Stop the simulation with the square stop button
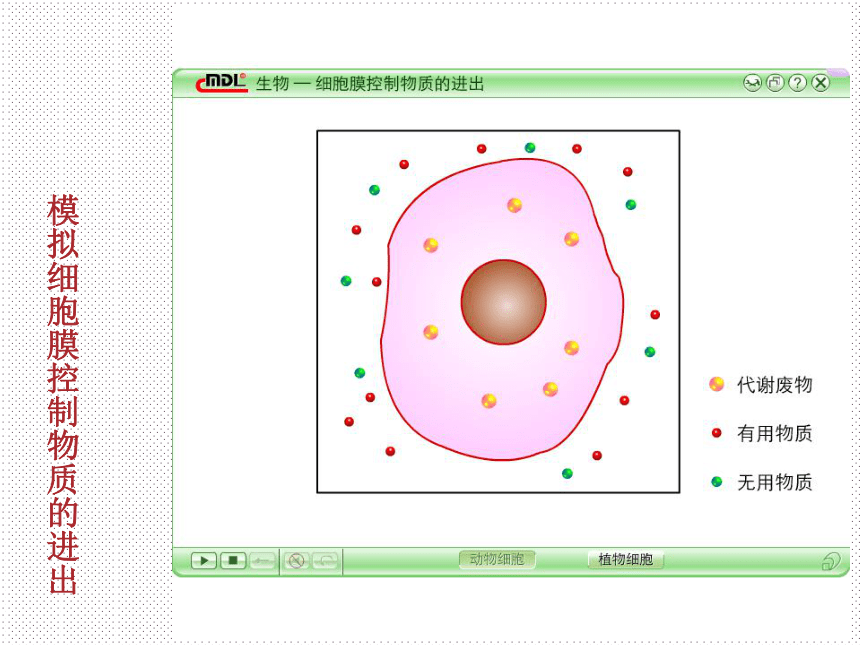The image size is (860, 645). pos(233,561)
